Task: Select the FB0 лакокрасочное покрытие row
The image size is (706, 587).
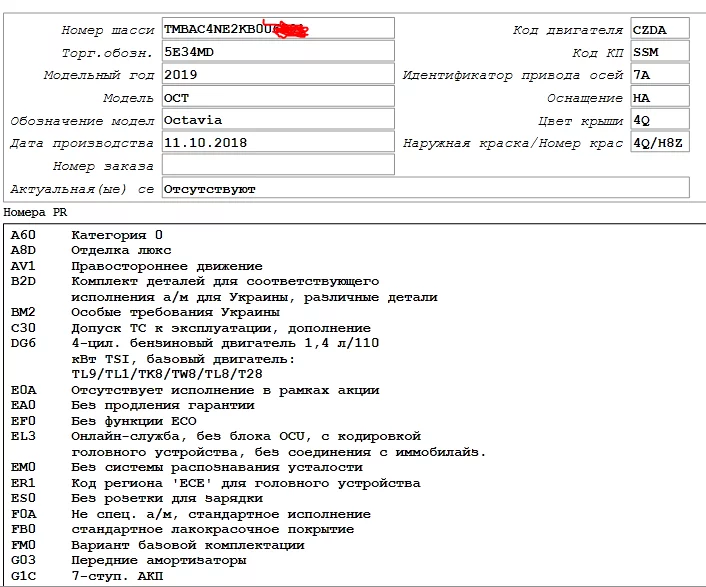Action: (x=182, y=529)
